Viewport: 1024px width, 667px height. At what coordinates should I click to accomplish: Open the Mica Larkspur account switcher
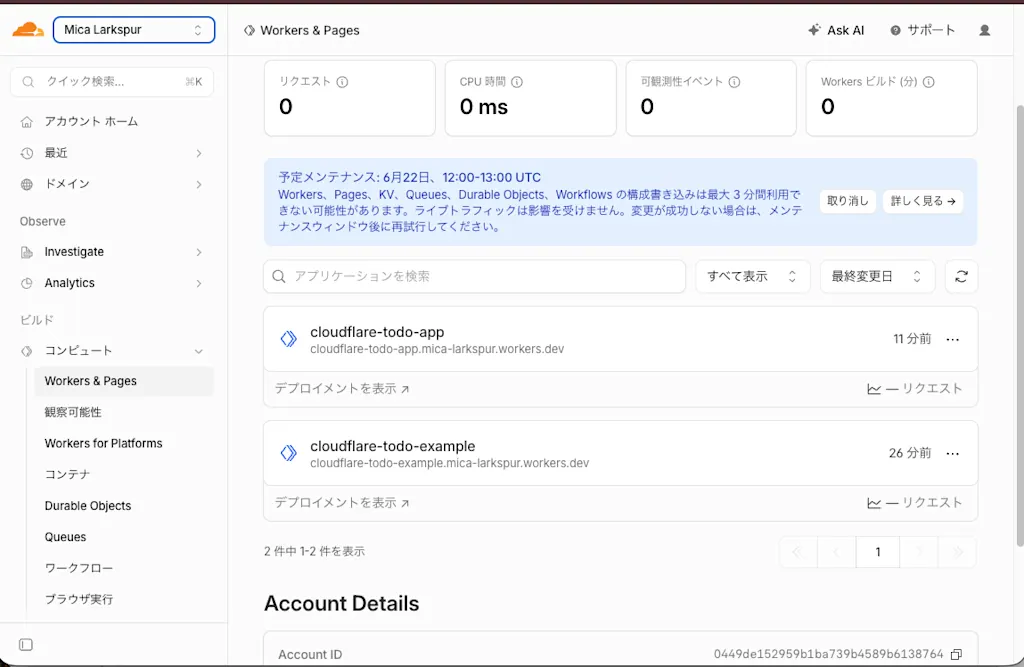[x=134, y=30]
